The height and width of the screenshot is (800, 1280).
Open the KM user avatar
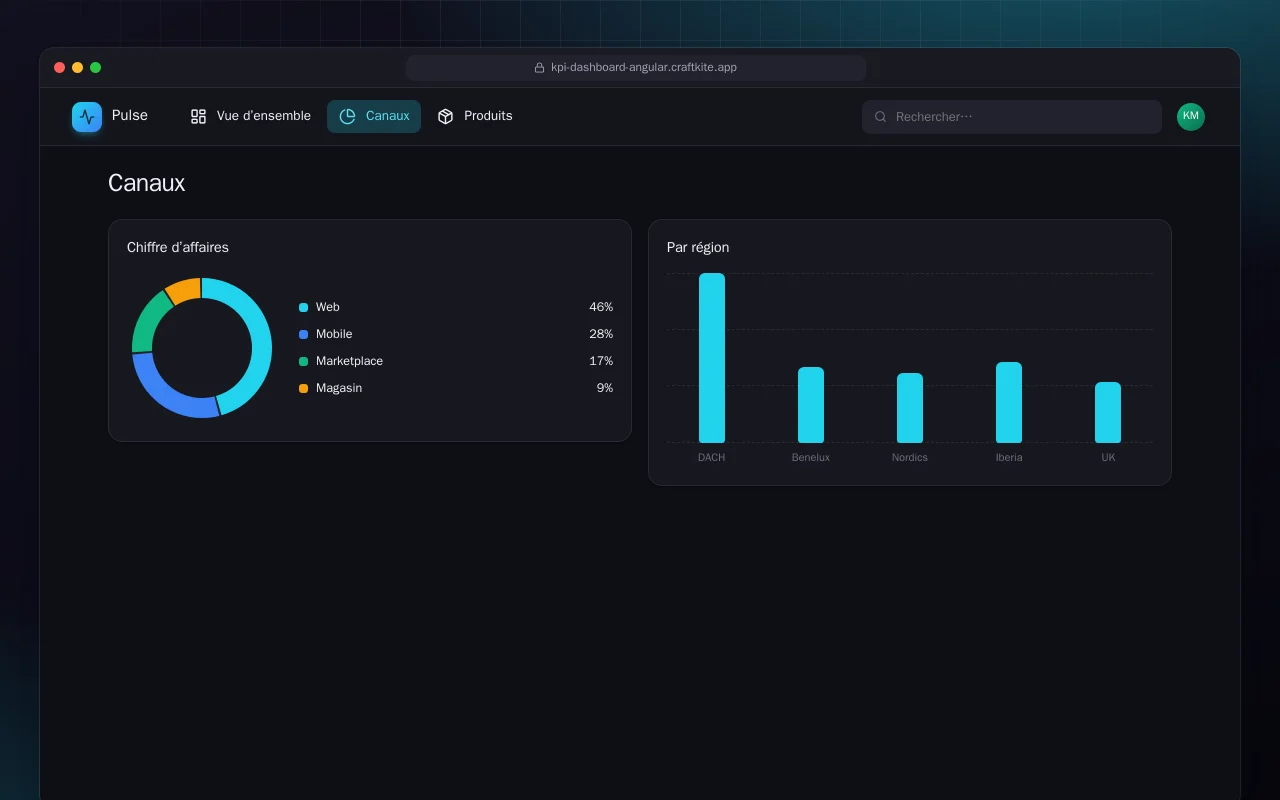point(1191,117)
